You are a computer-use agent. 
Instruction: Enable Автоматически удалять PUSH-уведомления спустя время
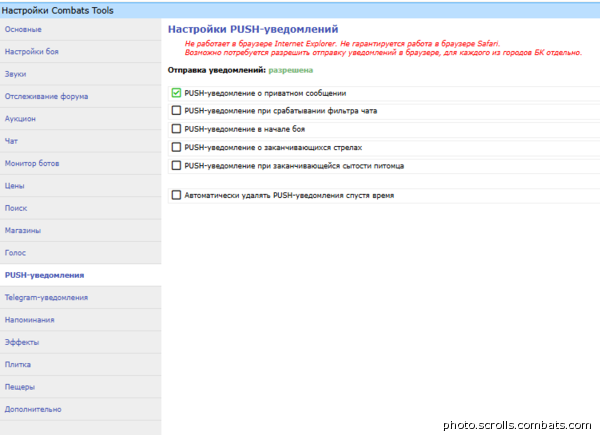click(177, 195)
